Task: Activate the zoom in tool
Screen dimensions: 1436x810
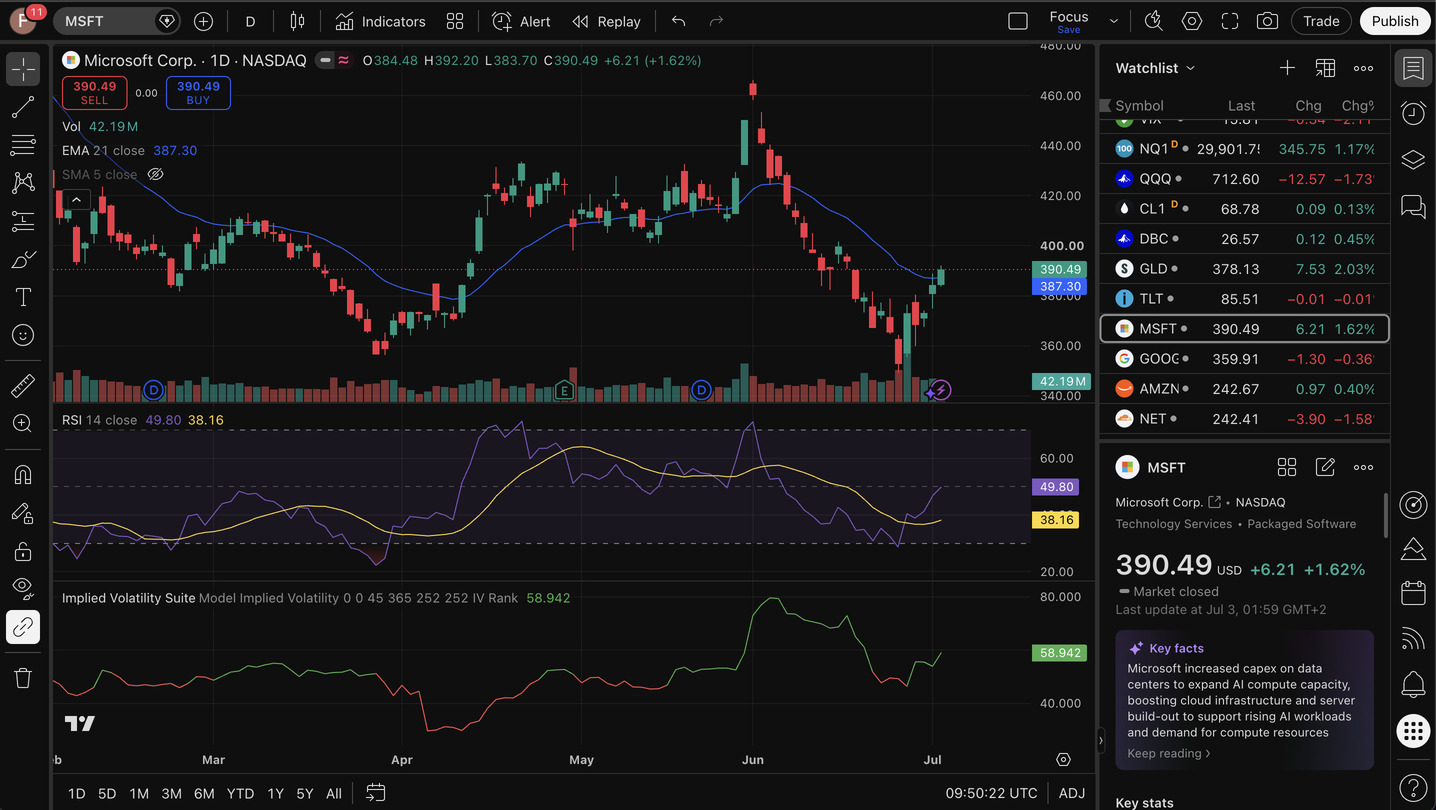Action: [x=23, y=423]
